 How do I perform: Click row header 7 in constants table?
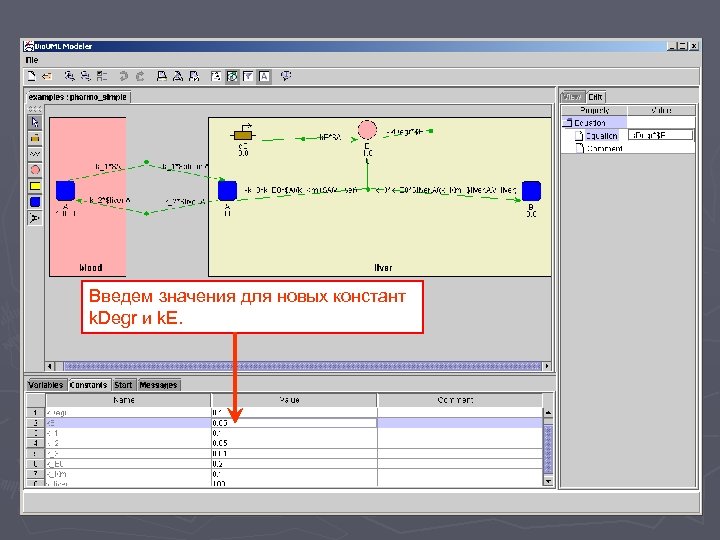tap(35, 474)
